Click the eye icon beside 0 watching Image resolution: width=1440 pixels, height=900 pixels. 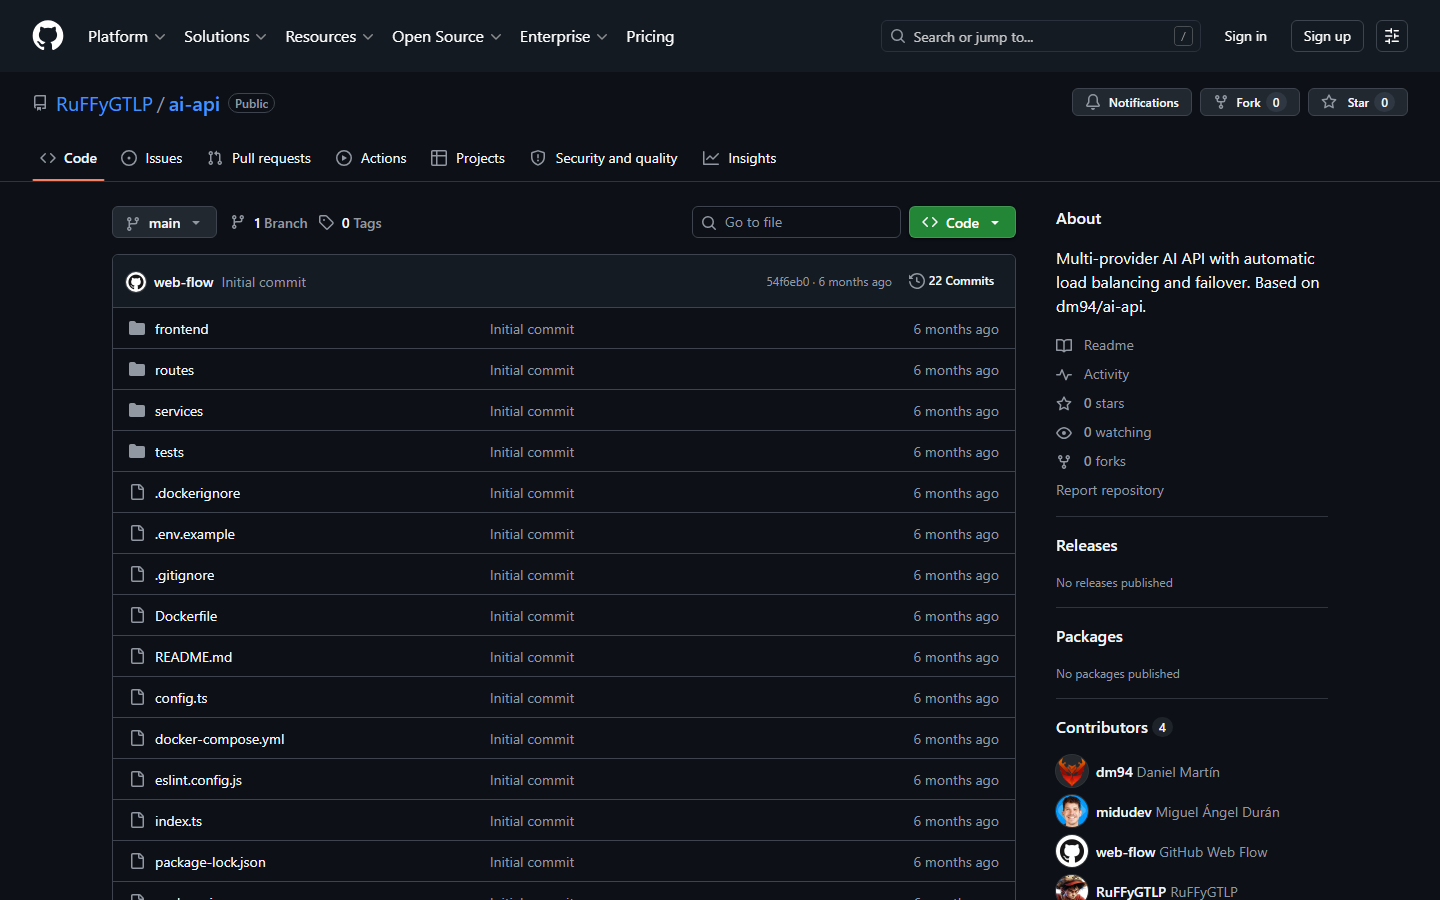click(x=1064, y=432)
